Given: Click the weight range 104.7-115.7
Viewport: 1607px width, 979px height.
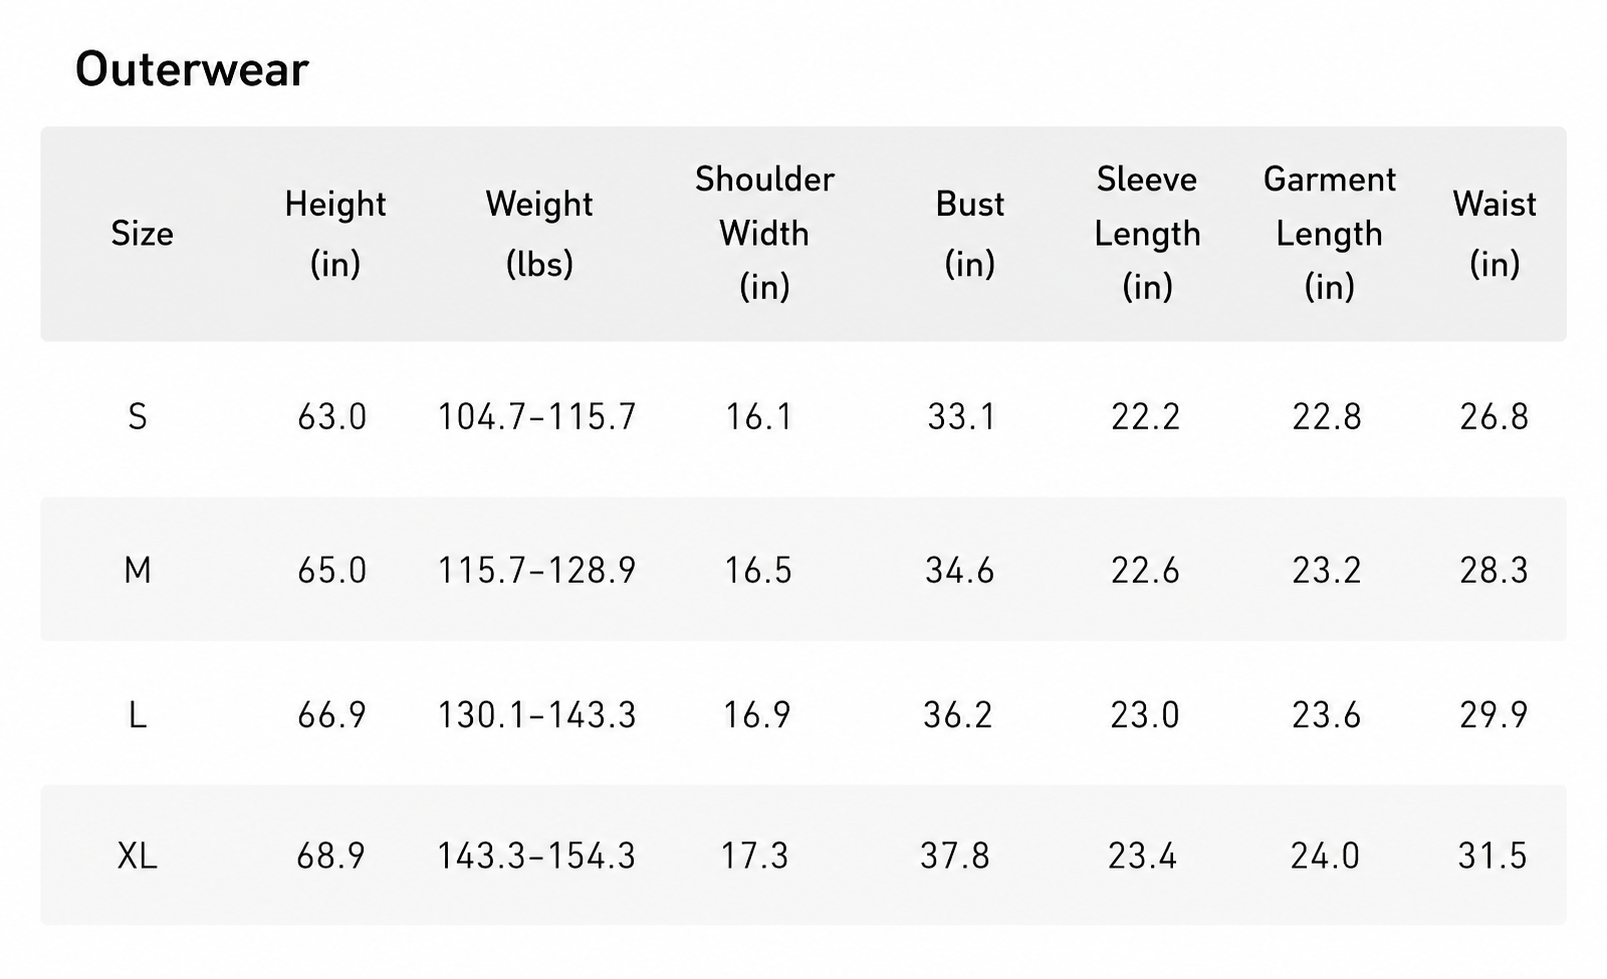Looking at the screenshot, I should (537, 416).
